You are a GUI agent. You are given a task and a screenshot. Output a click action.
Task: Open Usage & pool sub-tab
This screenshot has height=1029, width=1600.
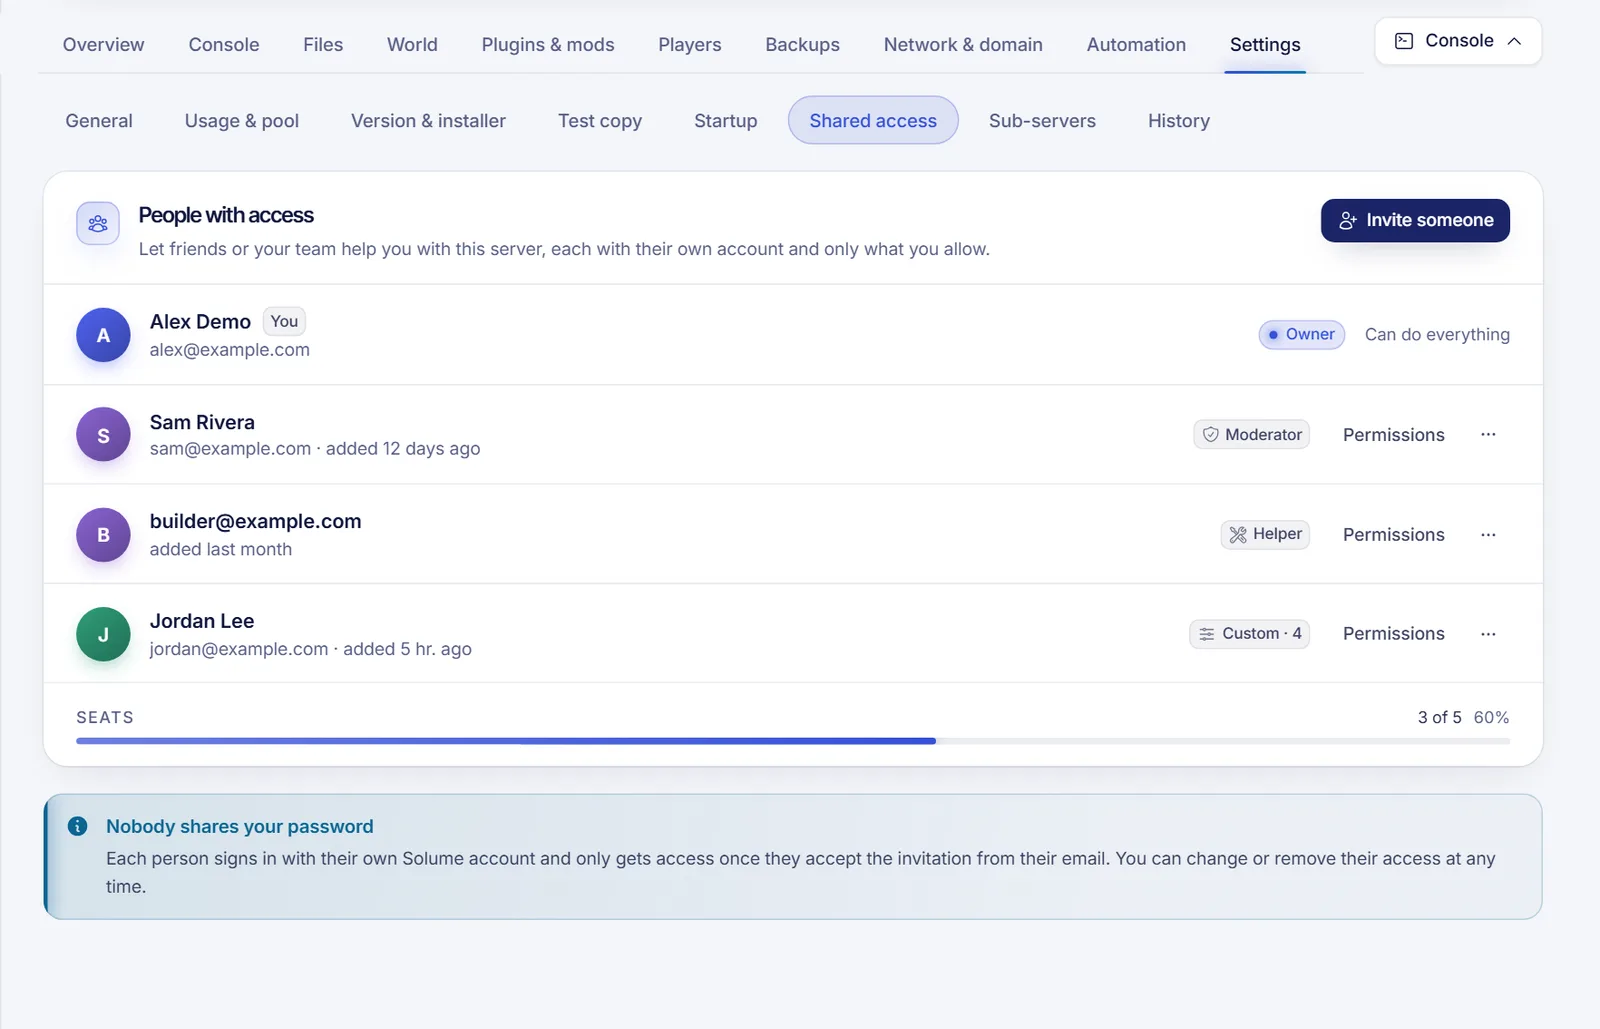pos(242,121)
